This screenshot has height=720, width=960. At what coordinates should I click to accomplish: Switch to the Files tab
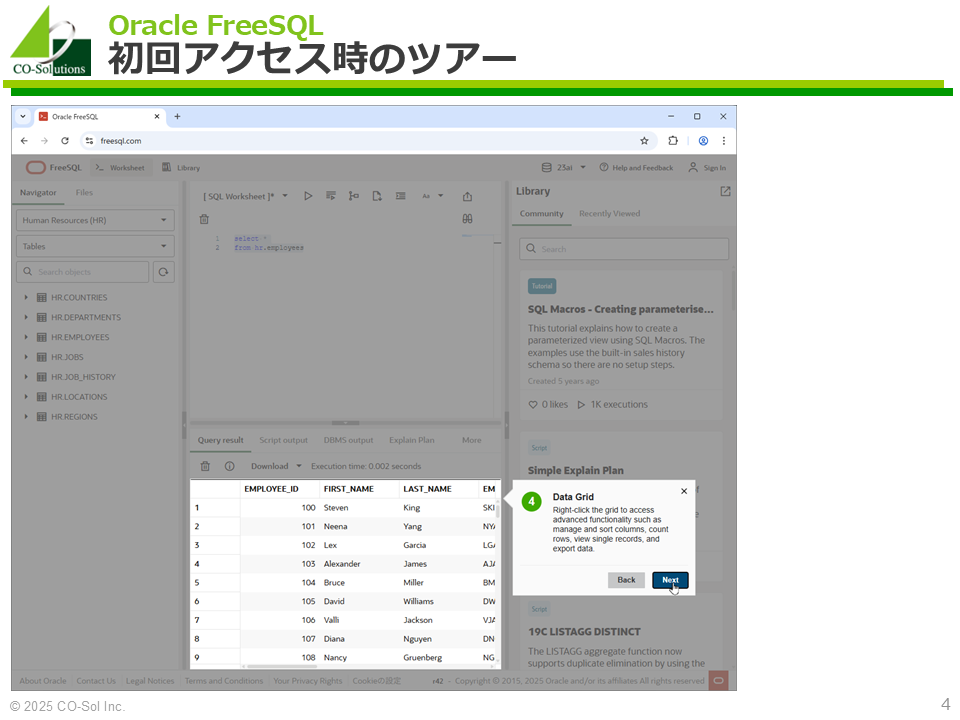pos(84,193)
